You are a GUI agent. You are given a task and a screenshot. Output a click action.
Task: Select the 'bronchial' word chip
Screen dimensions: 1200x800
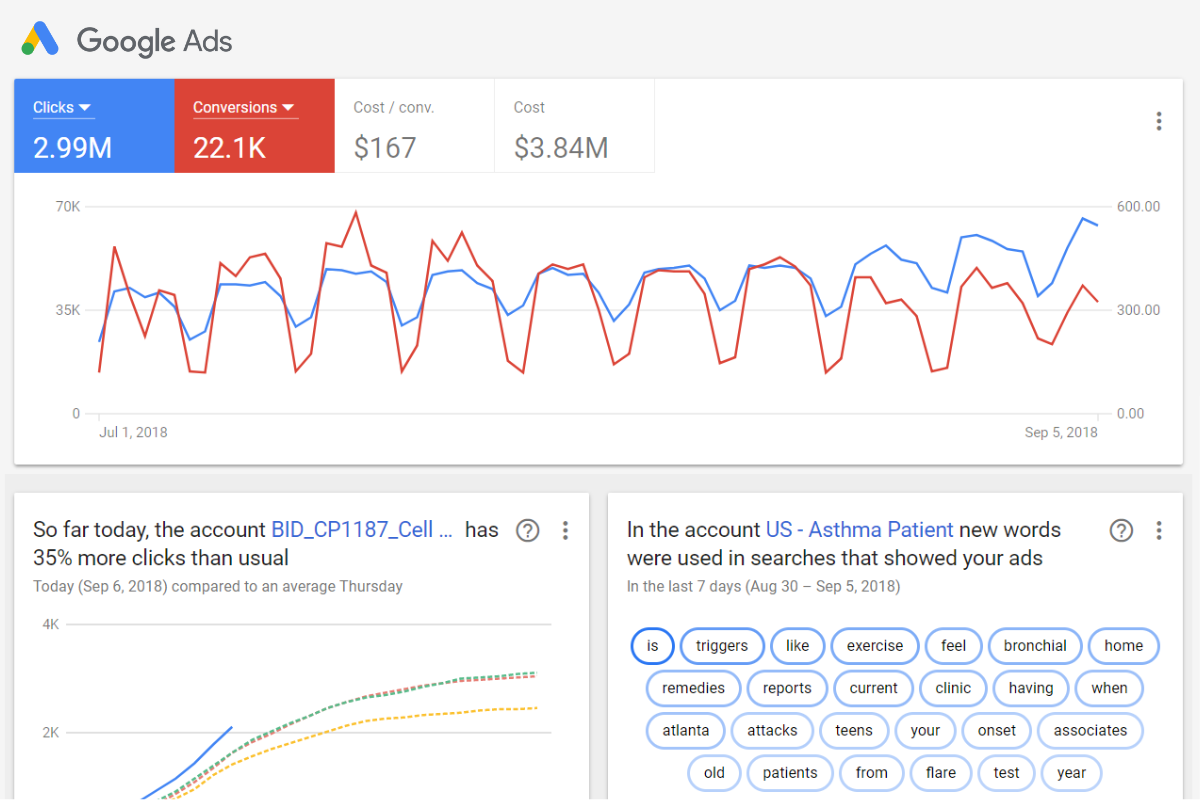point(1035,646)
